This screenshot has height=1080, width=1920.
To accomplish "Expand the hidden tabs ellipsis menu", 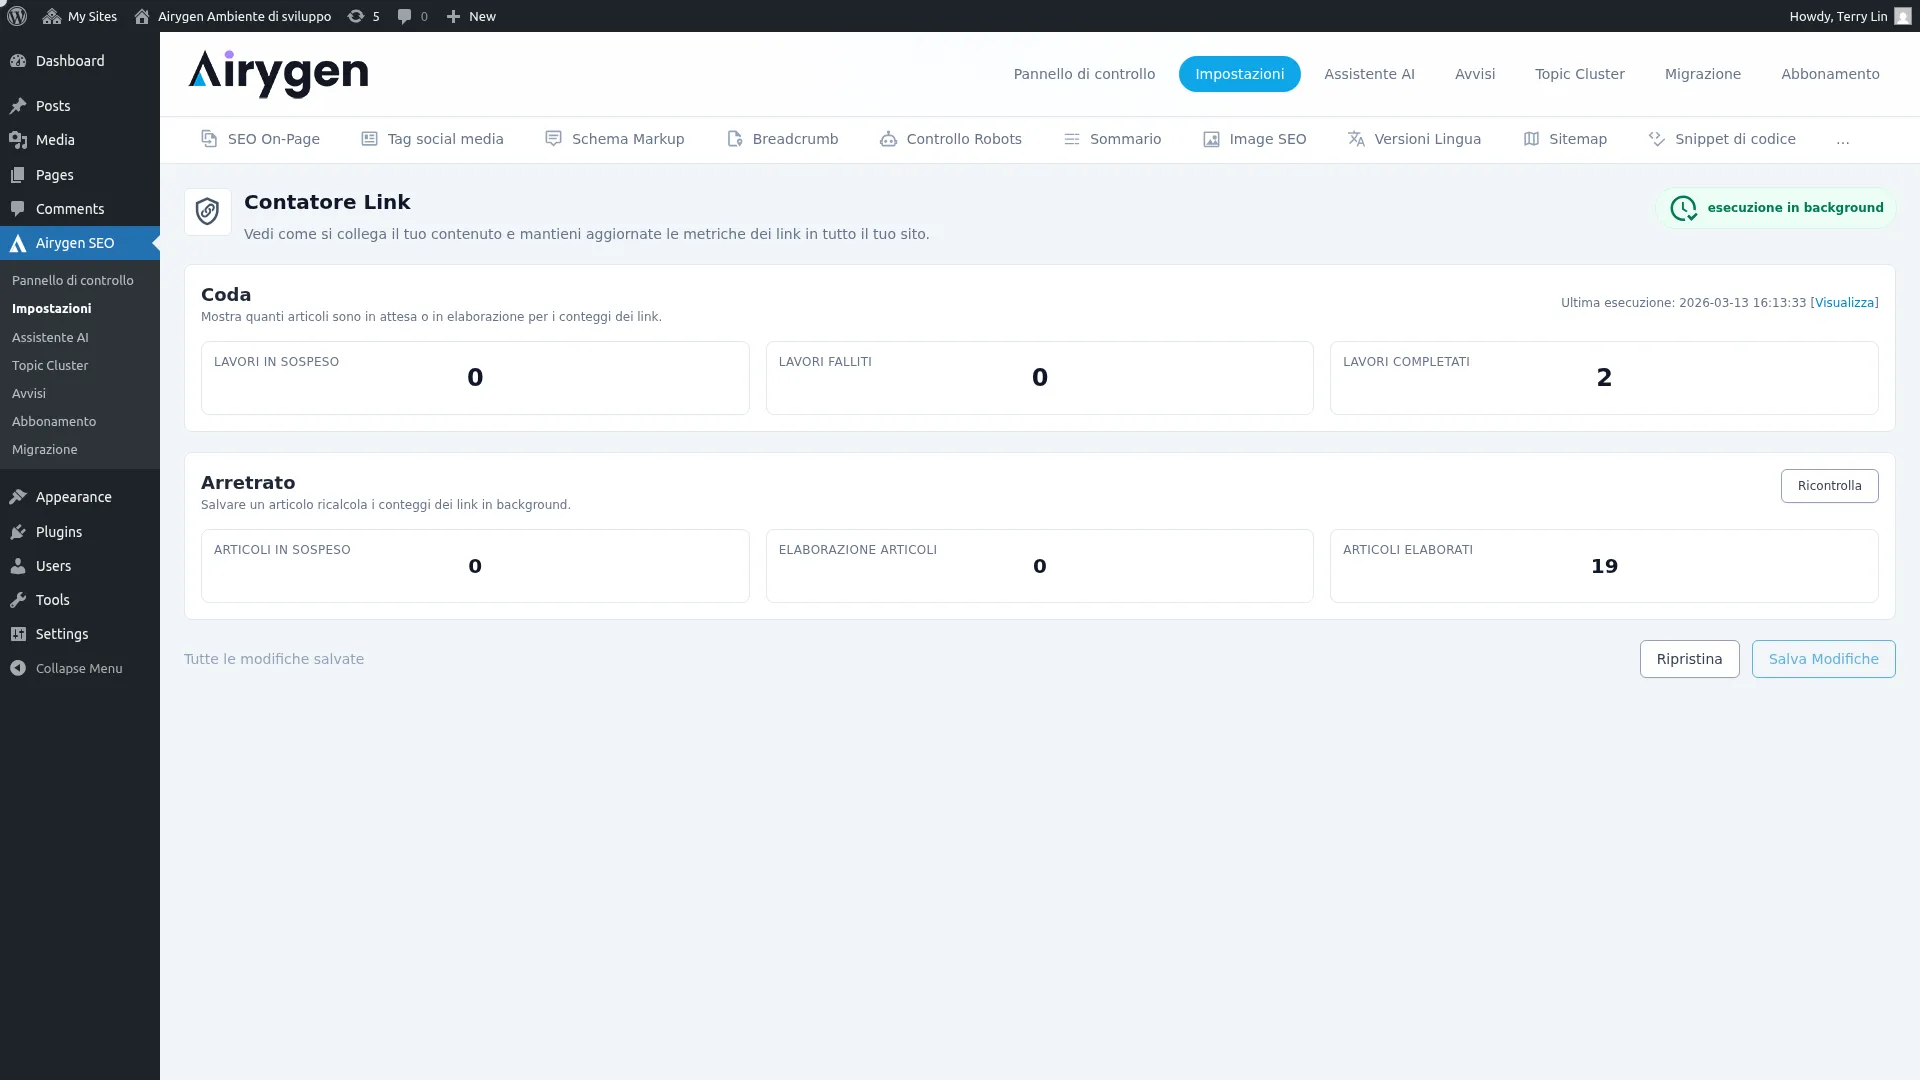I will (x=1843, y=140).
